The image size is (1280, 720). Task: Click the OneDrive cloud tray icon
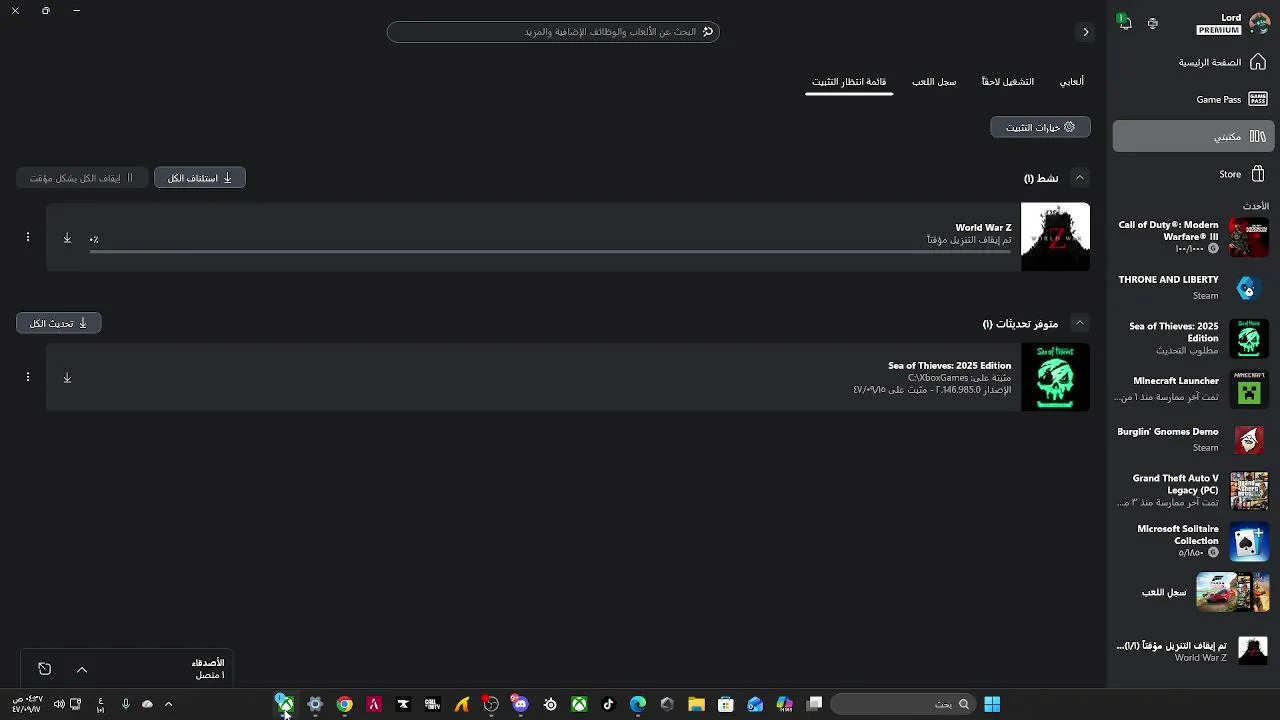pyautogui.click(x=147, y=704)
